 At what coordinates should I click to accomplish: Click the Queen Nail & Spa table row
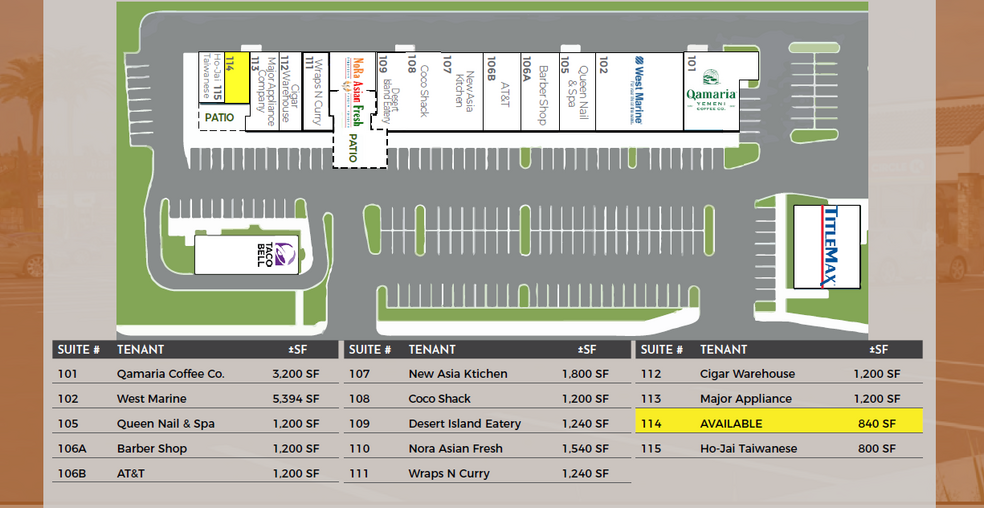click(x=195, y=423)
